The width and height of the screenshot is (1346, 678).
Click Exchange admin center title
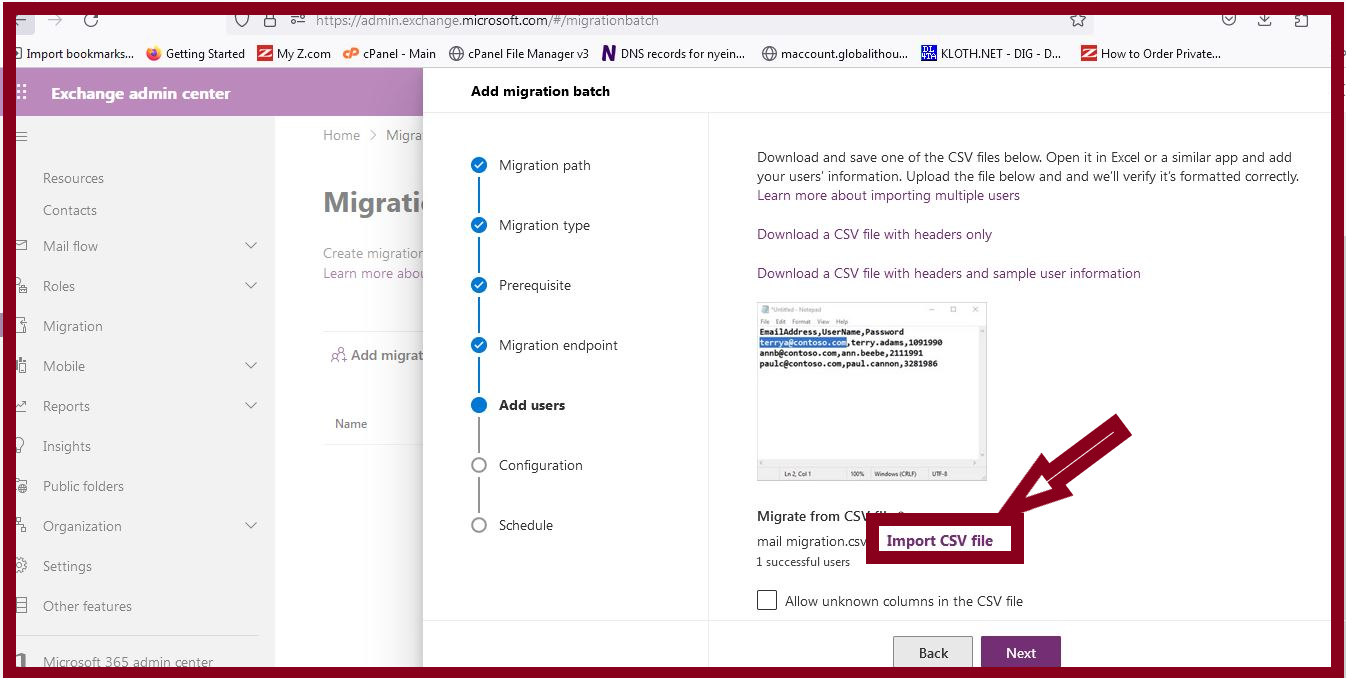click(141, 93)
